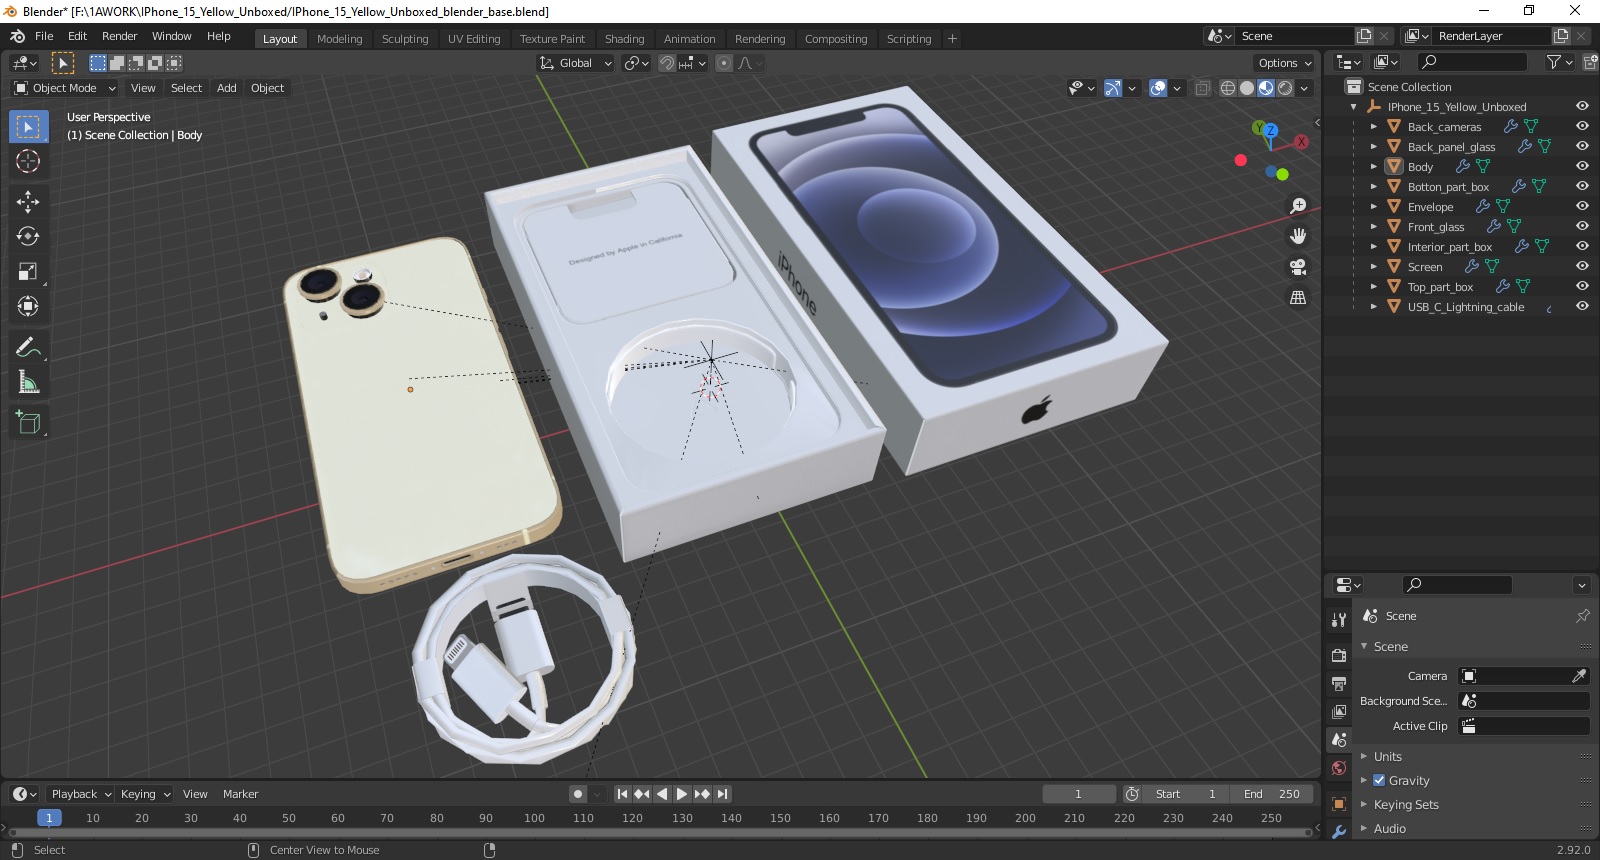1600x860 pixels.
Task: Hide the Back_cameras object
Action: pyautogui.click(x=1582, y=126)
